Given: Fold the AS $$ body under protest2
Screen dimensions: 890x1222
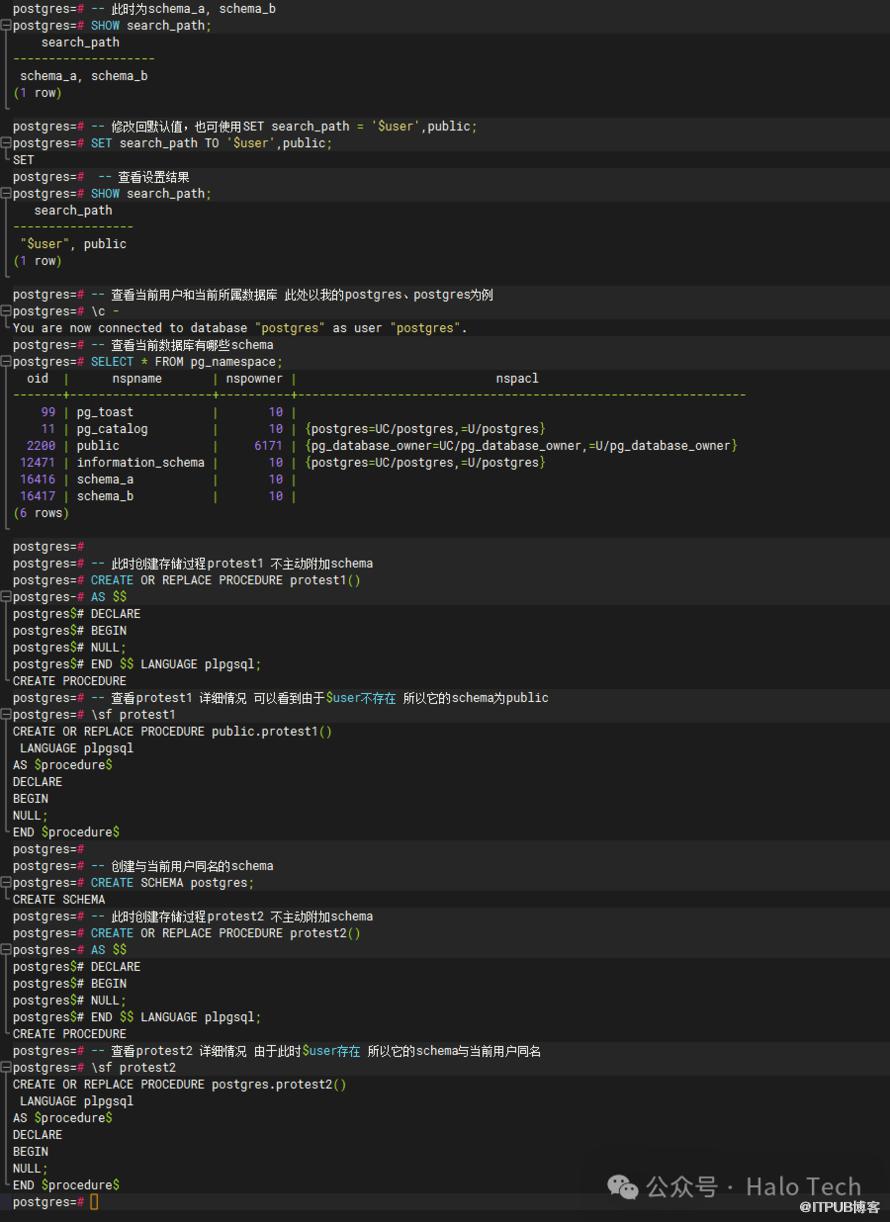Looking at the screenshot, I should click(5, 950).
